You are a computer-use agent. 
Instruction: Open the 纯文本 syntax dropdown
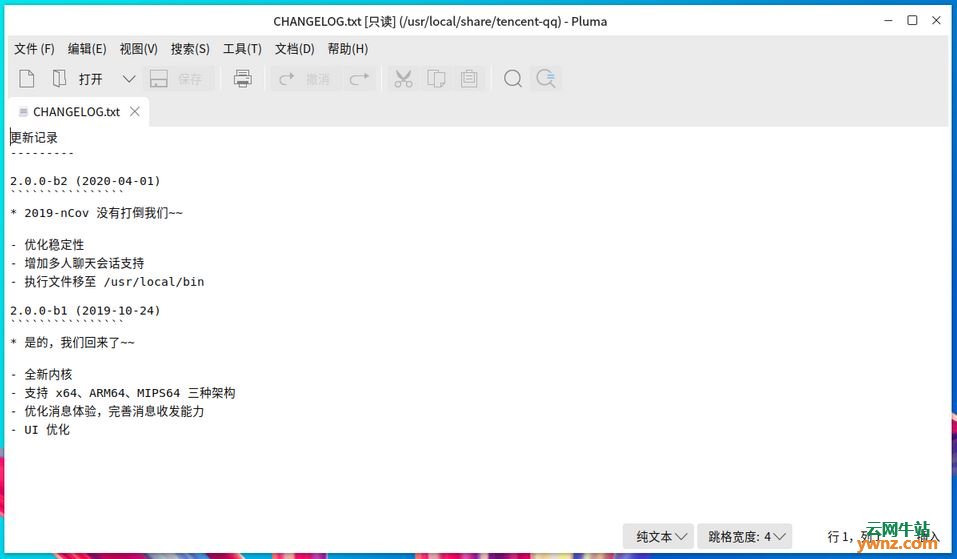pyautogui.click(x=658, y=536)
